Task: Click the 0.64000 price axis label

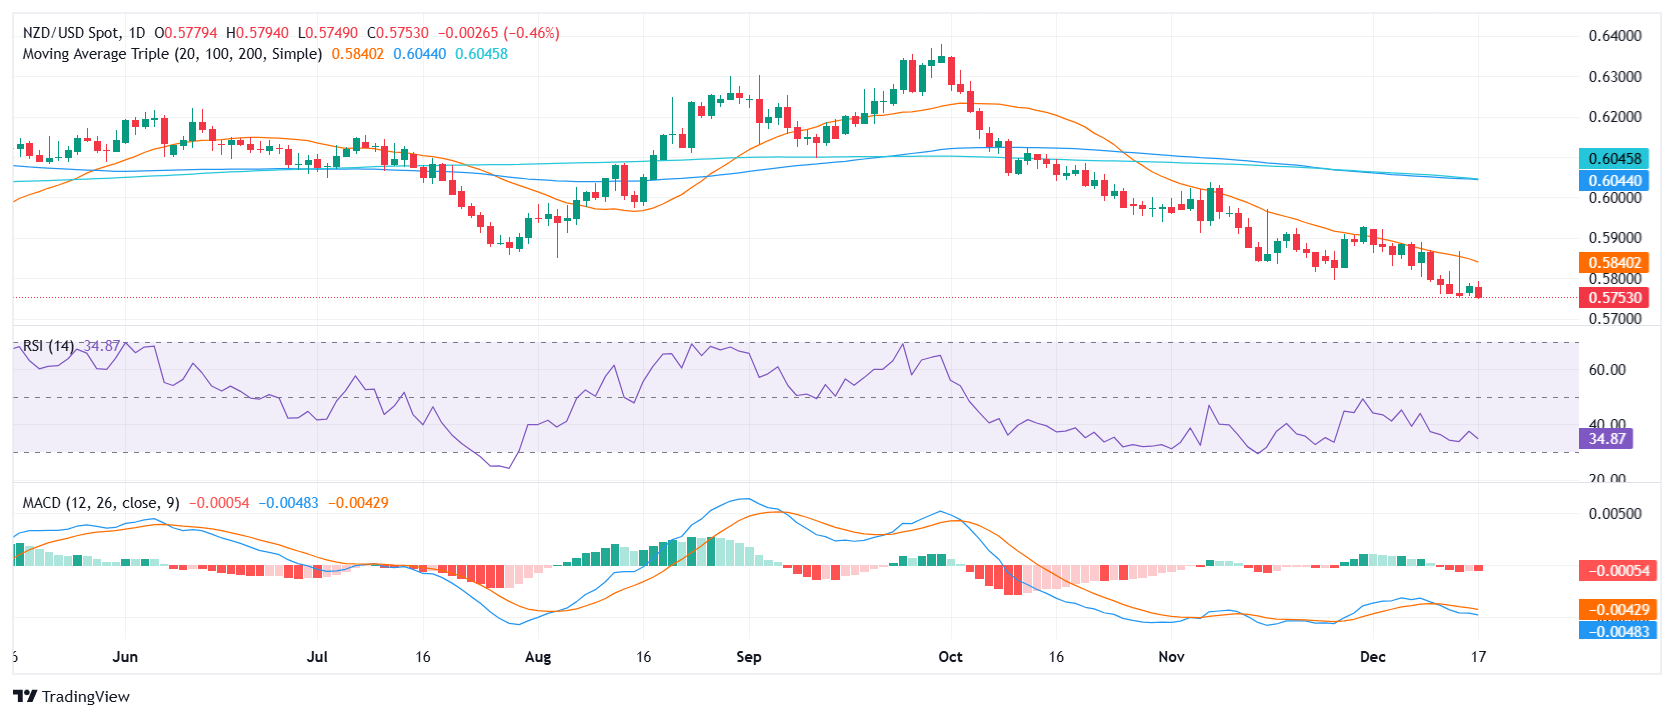Action: coord(1615,36)
